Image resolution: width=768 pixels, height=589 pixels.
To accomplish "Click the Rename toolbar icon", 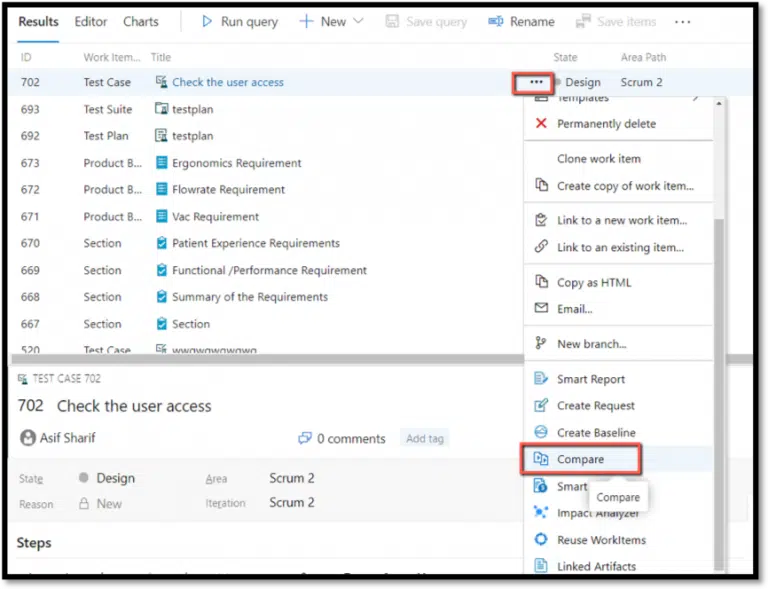I will pyautogui.click(x=496, y=21).
